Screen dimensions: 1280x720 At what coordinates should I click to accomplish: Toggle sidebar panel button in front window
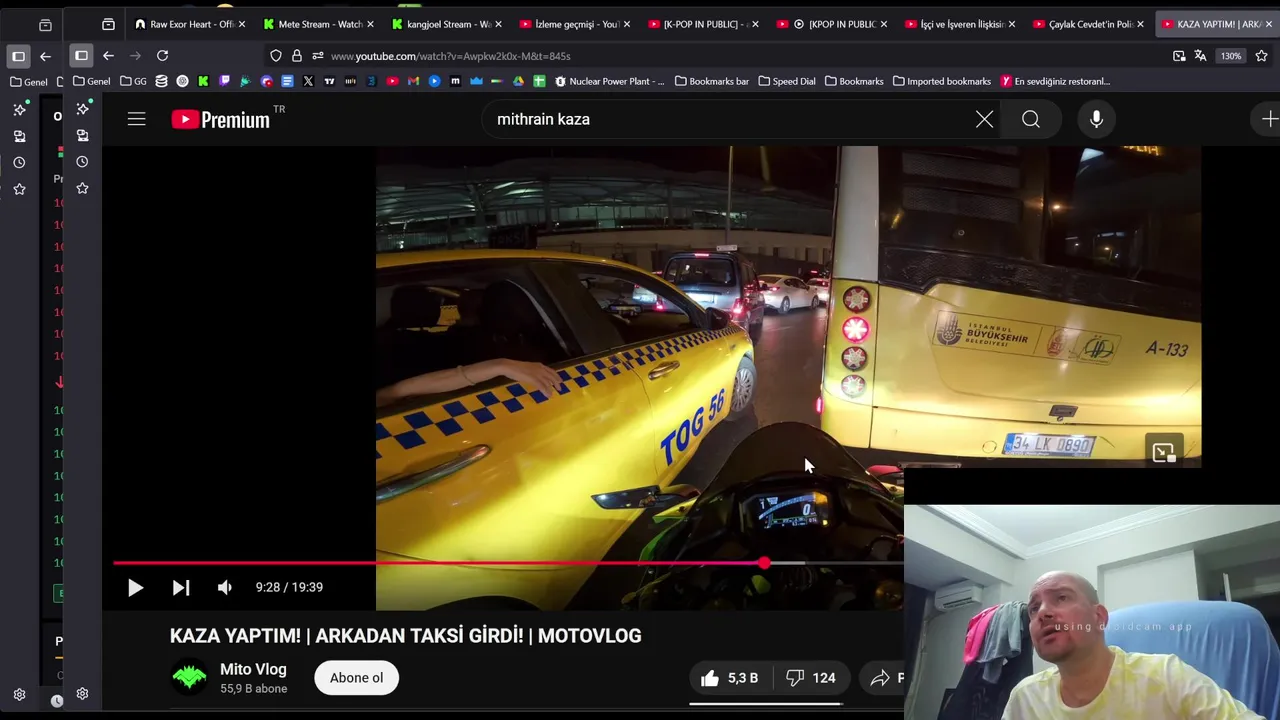(x=81, y=56)
